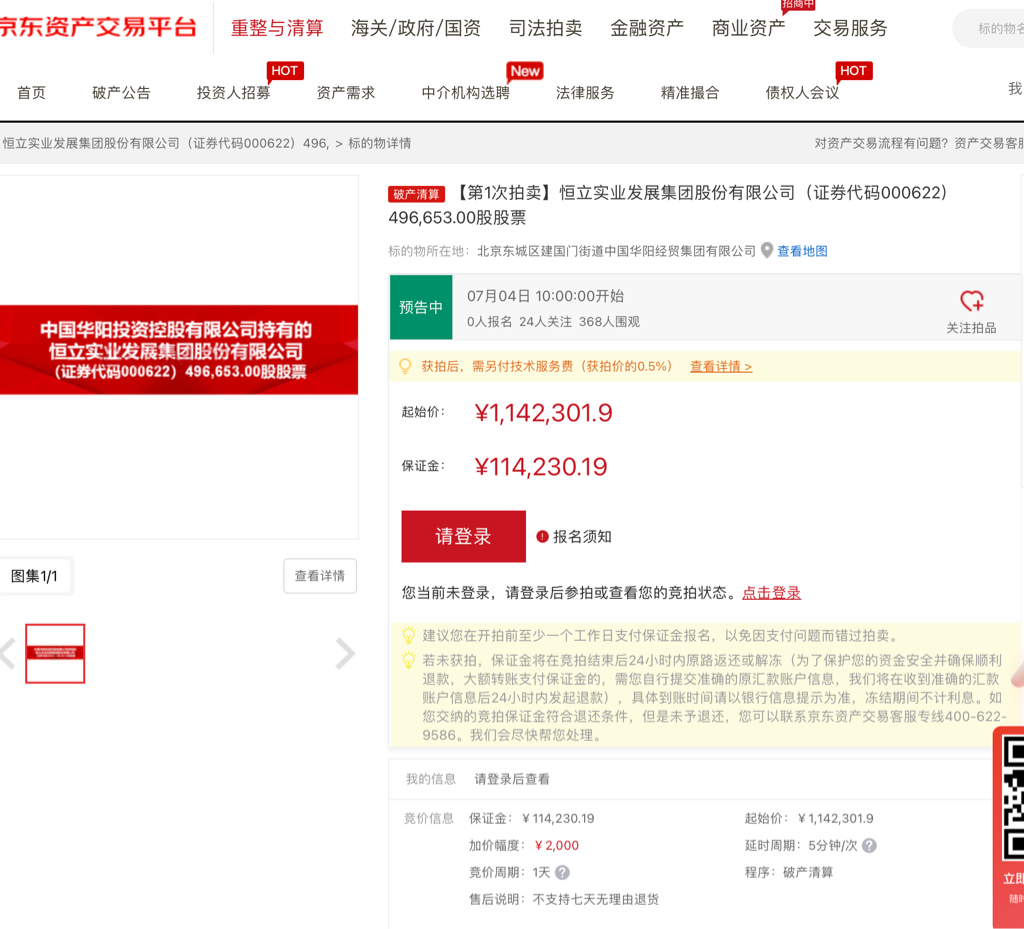The image size is (1024, 929).
Task: Click the 请登录后查看 text
Action: (x=512, y=779)
